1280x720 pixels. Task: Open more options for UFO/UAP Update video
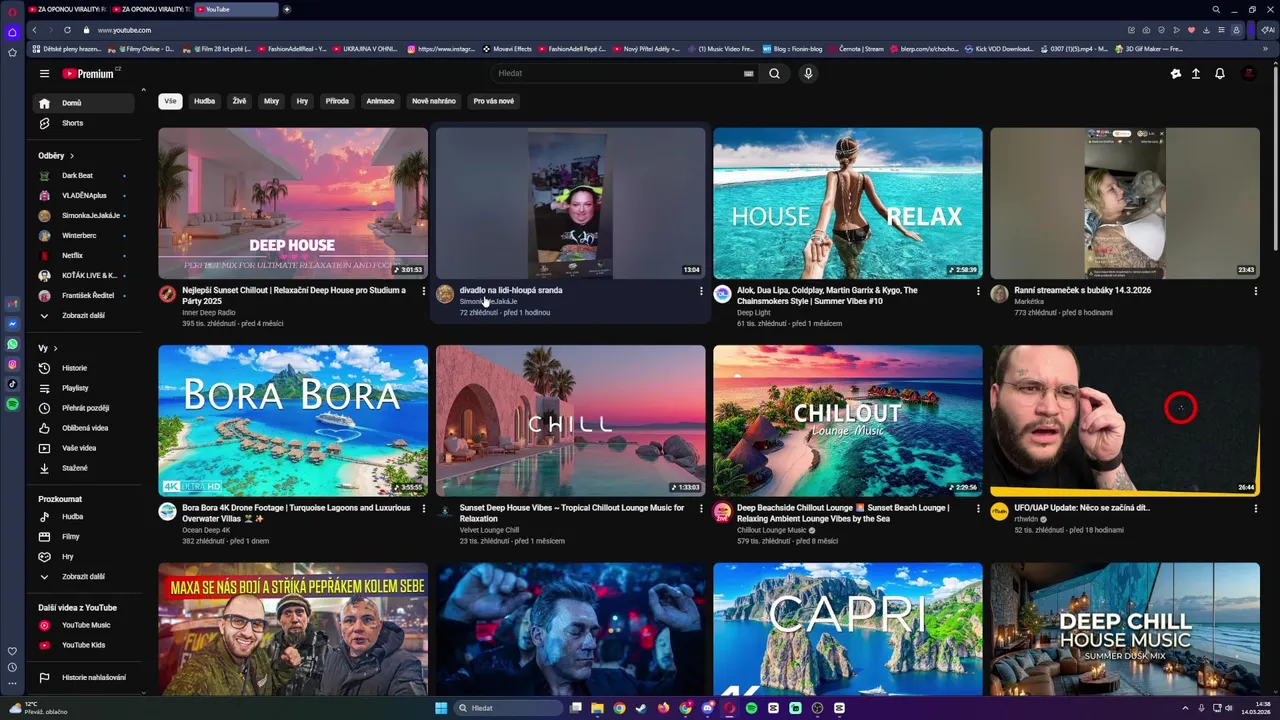click(x=1255, y=509)
